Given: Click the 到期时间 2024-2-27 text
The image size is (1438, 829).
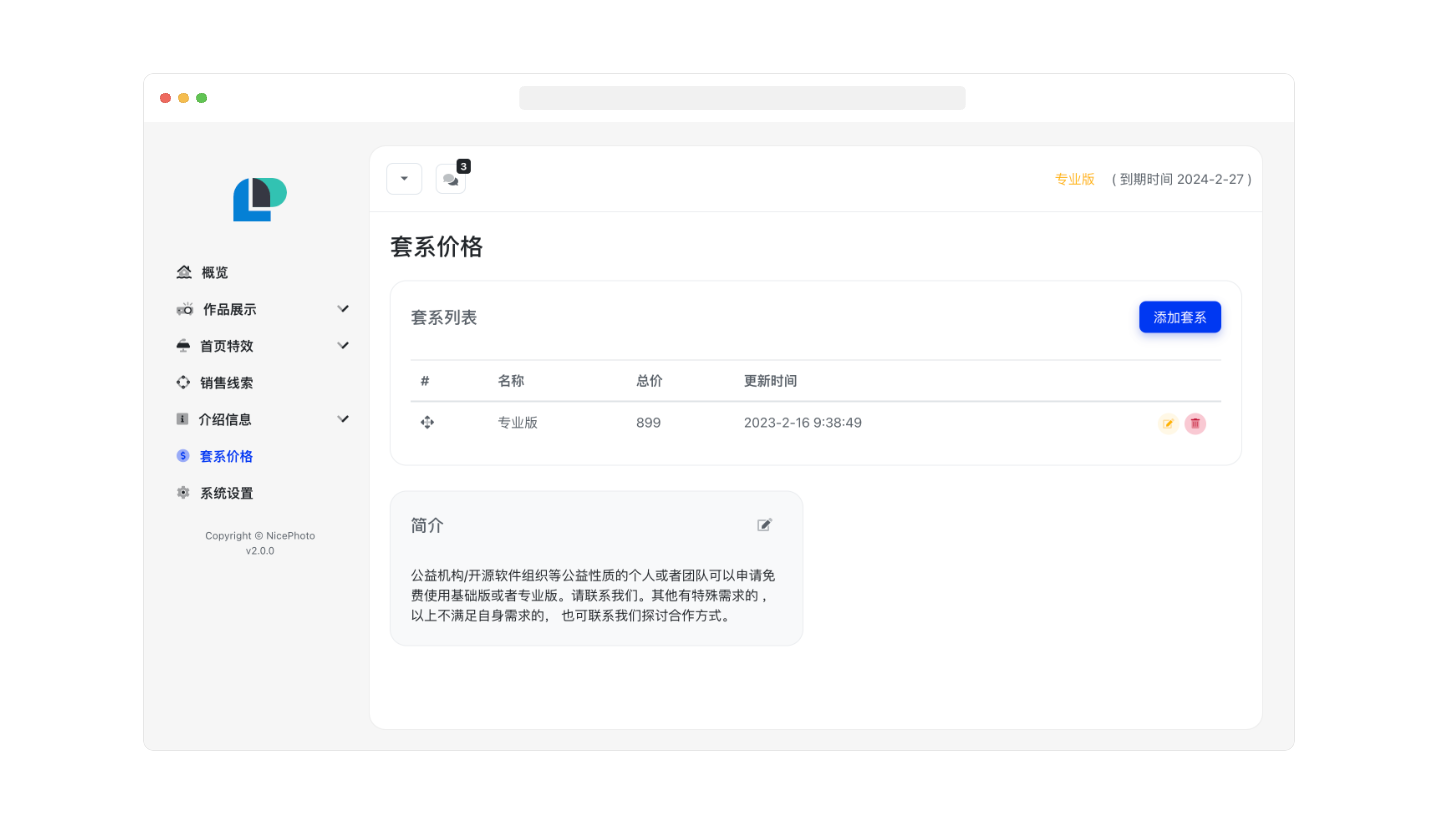Looking at the screenshot, I should pyautogui.click(x=1182, y=179).
